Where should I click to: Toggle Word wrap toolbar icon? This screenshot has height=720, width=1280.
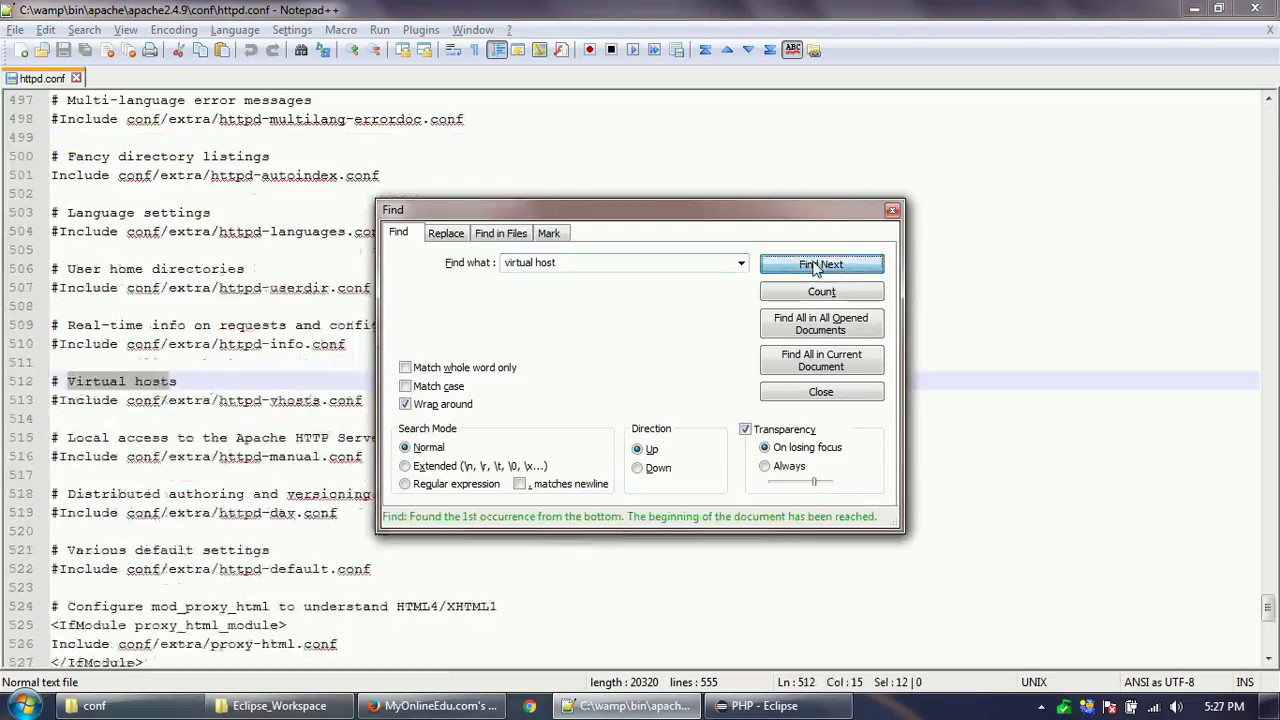pos(453,50)
